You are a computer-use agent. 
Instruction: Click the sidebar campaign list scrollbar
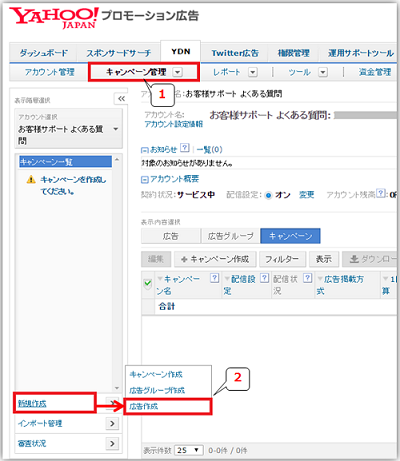(x=117, y=273)
